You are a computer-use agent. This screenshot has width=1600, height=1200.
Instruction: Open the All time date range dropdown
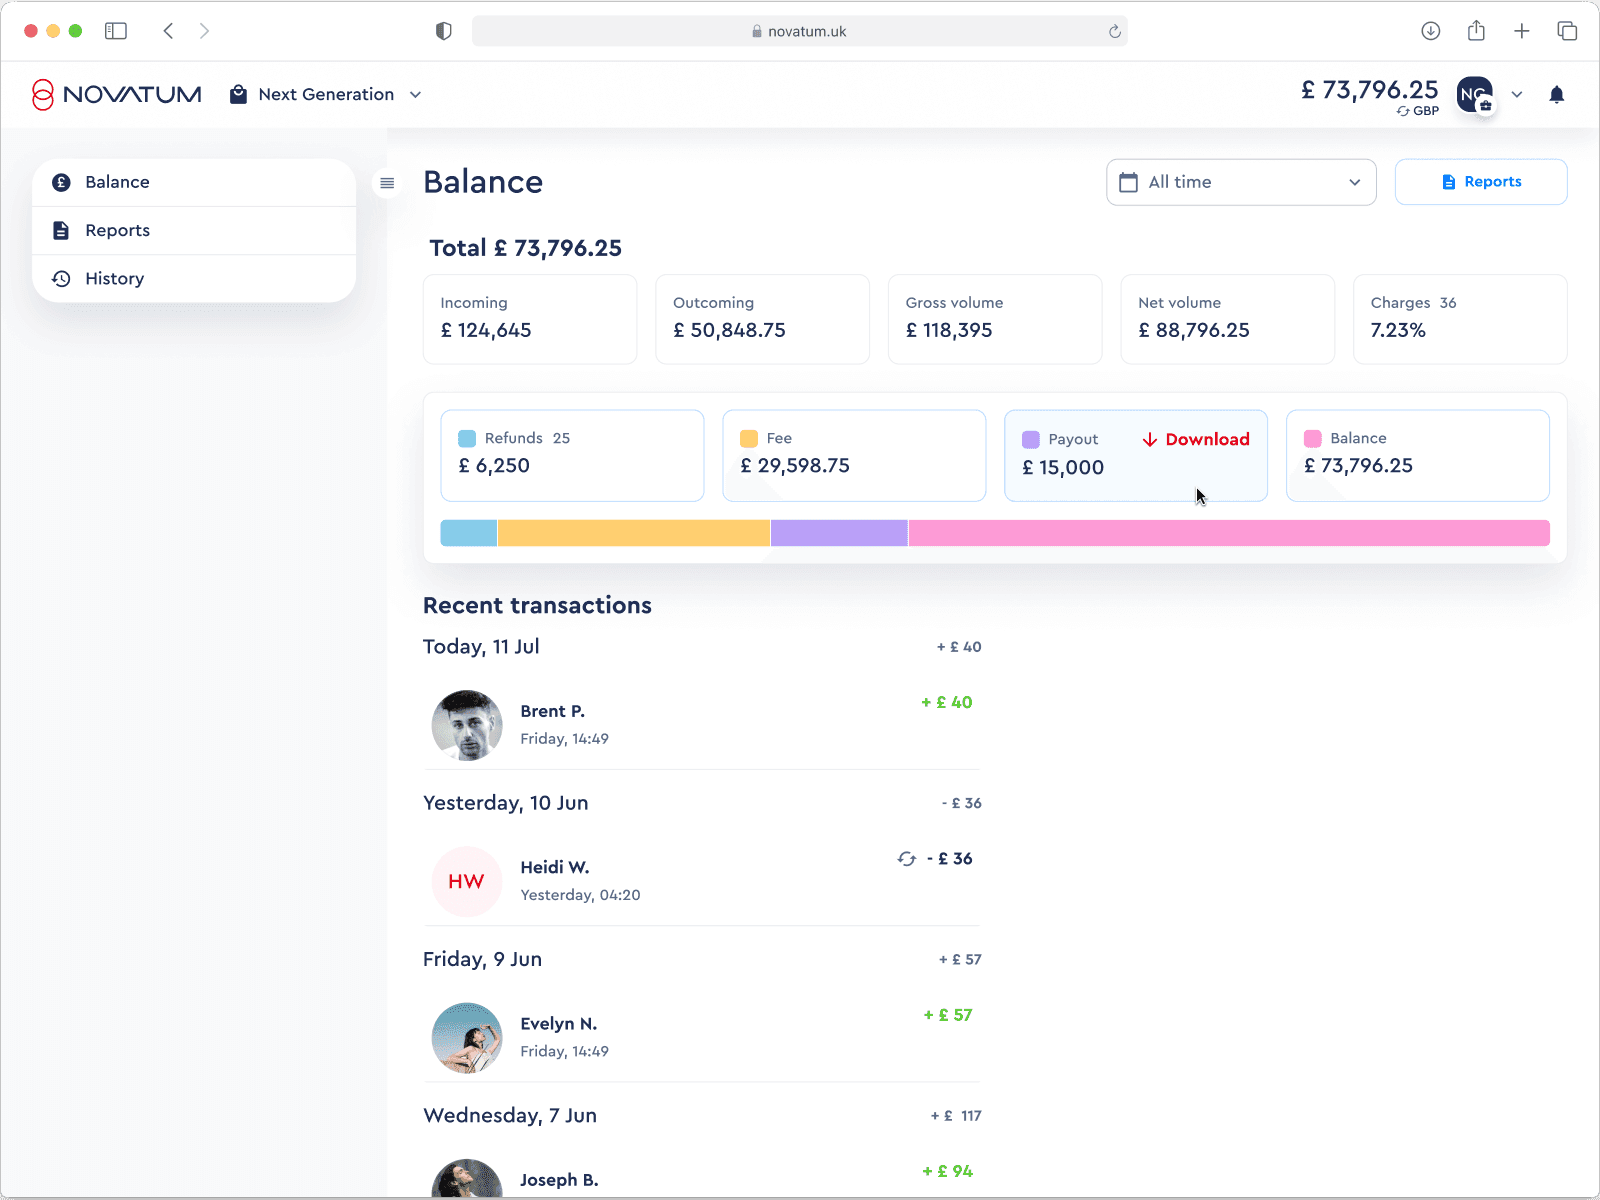click(1241, 182)
